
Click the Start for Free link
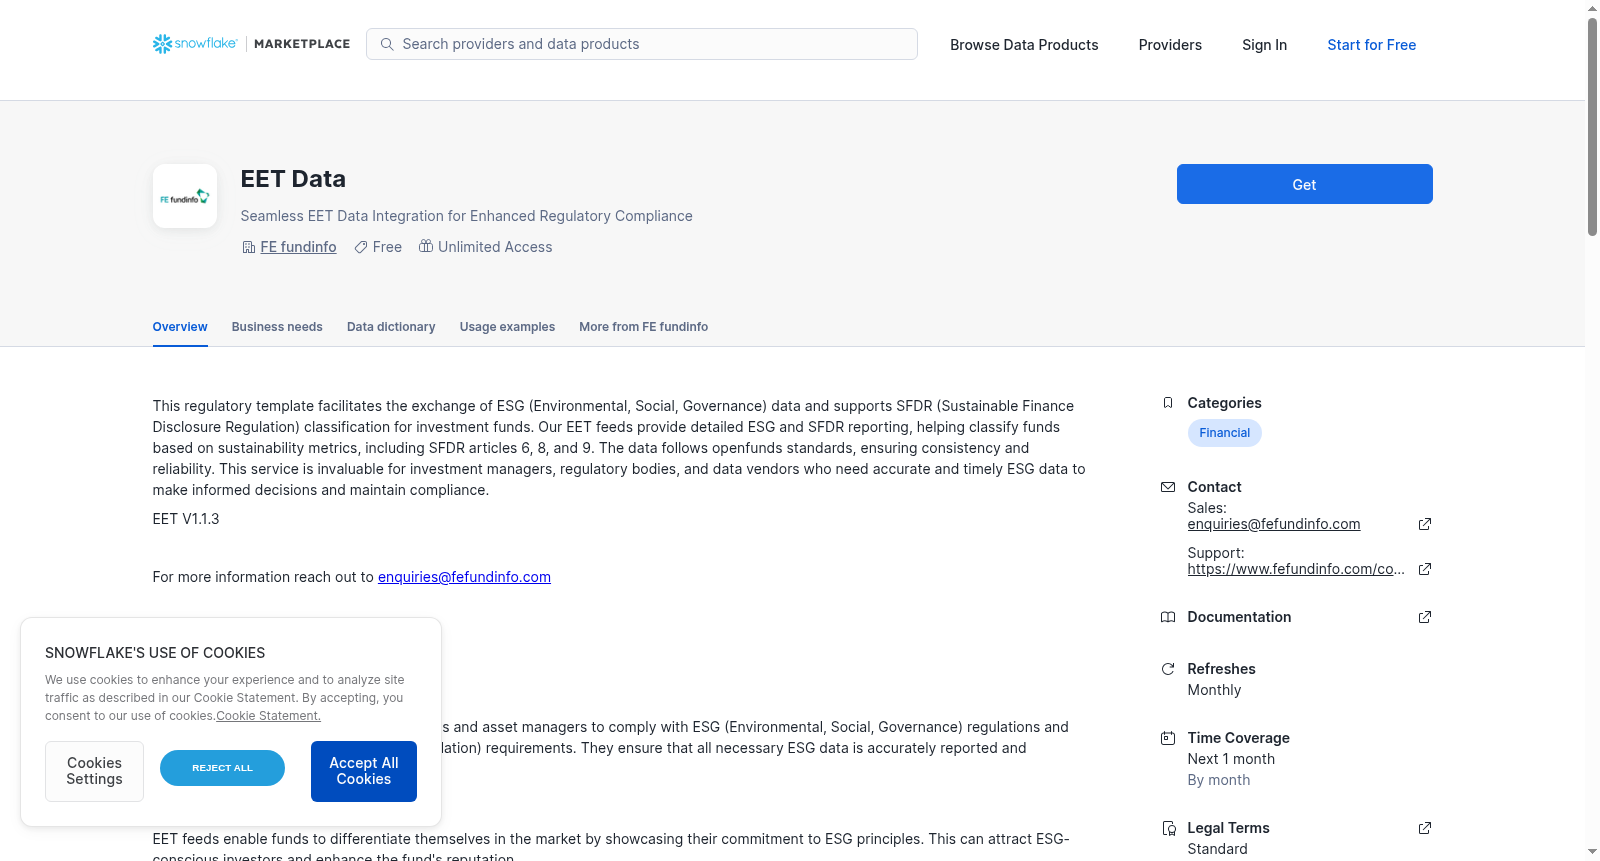[x=1371, y=45]
